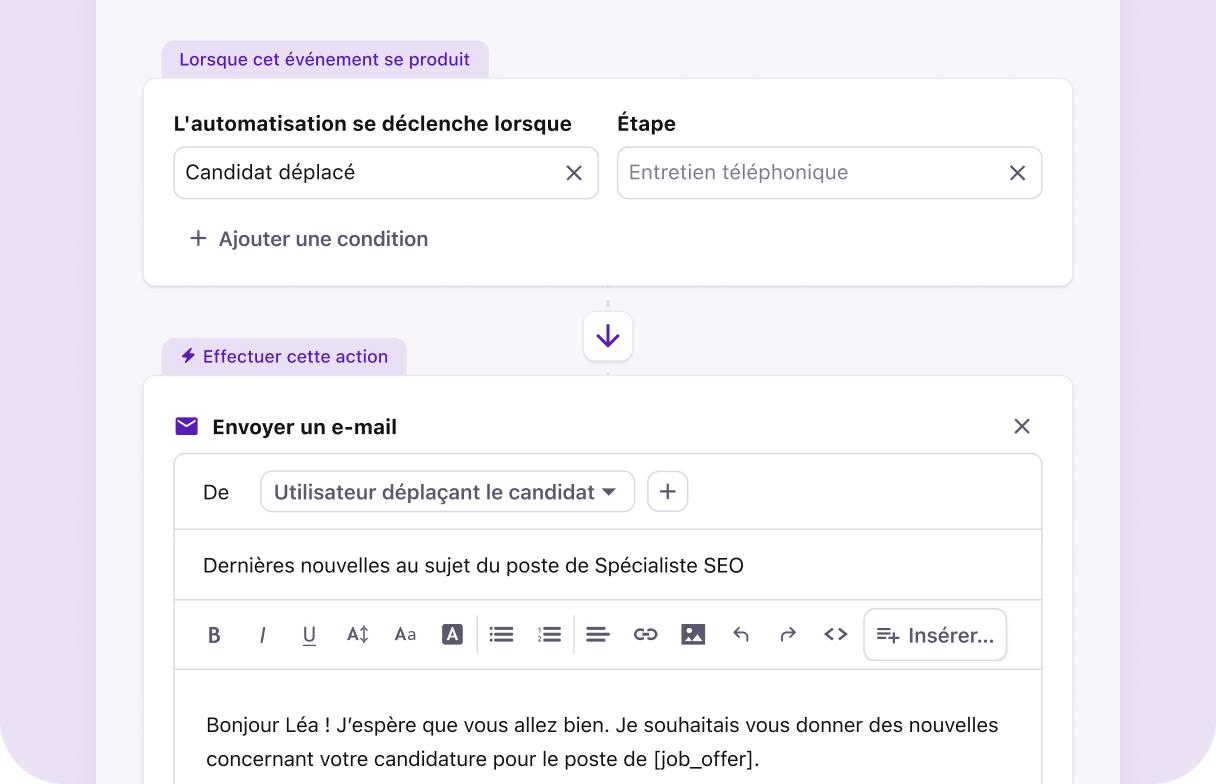Image resolution: width=1216 pixels, height=784 pixels.
Task: Toggle underline formatting
Action: (x=309, y=634)
